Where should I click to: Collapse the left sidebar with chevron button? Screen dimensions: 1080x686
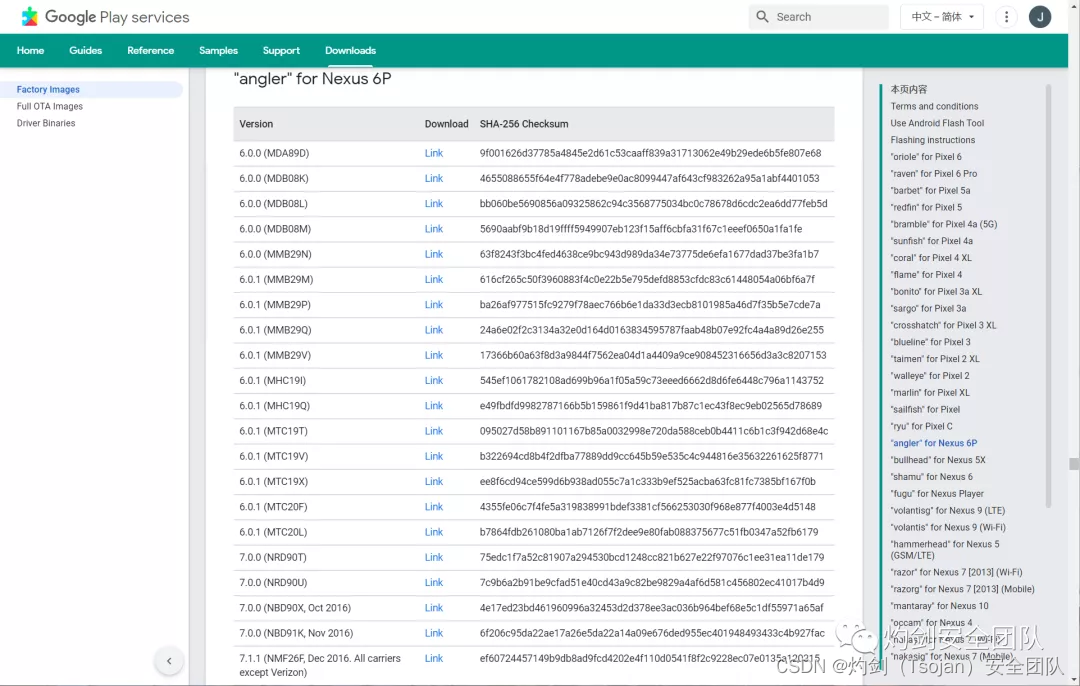(169, 661)
